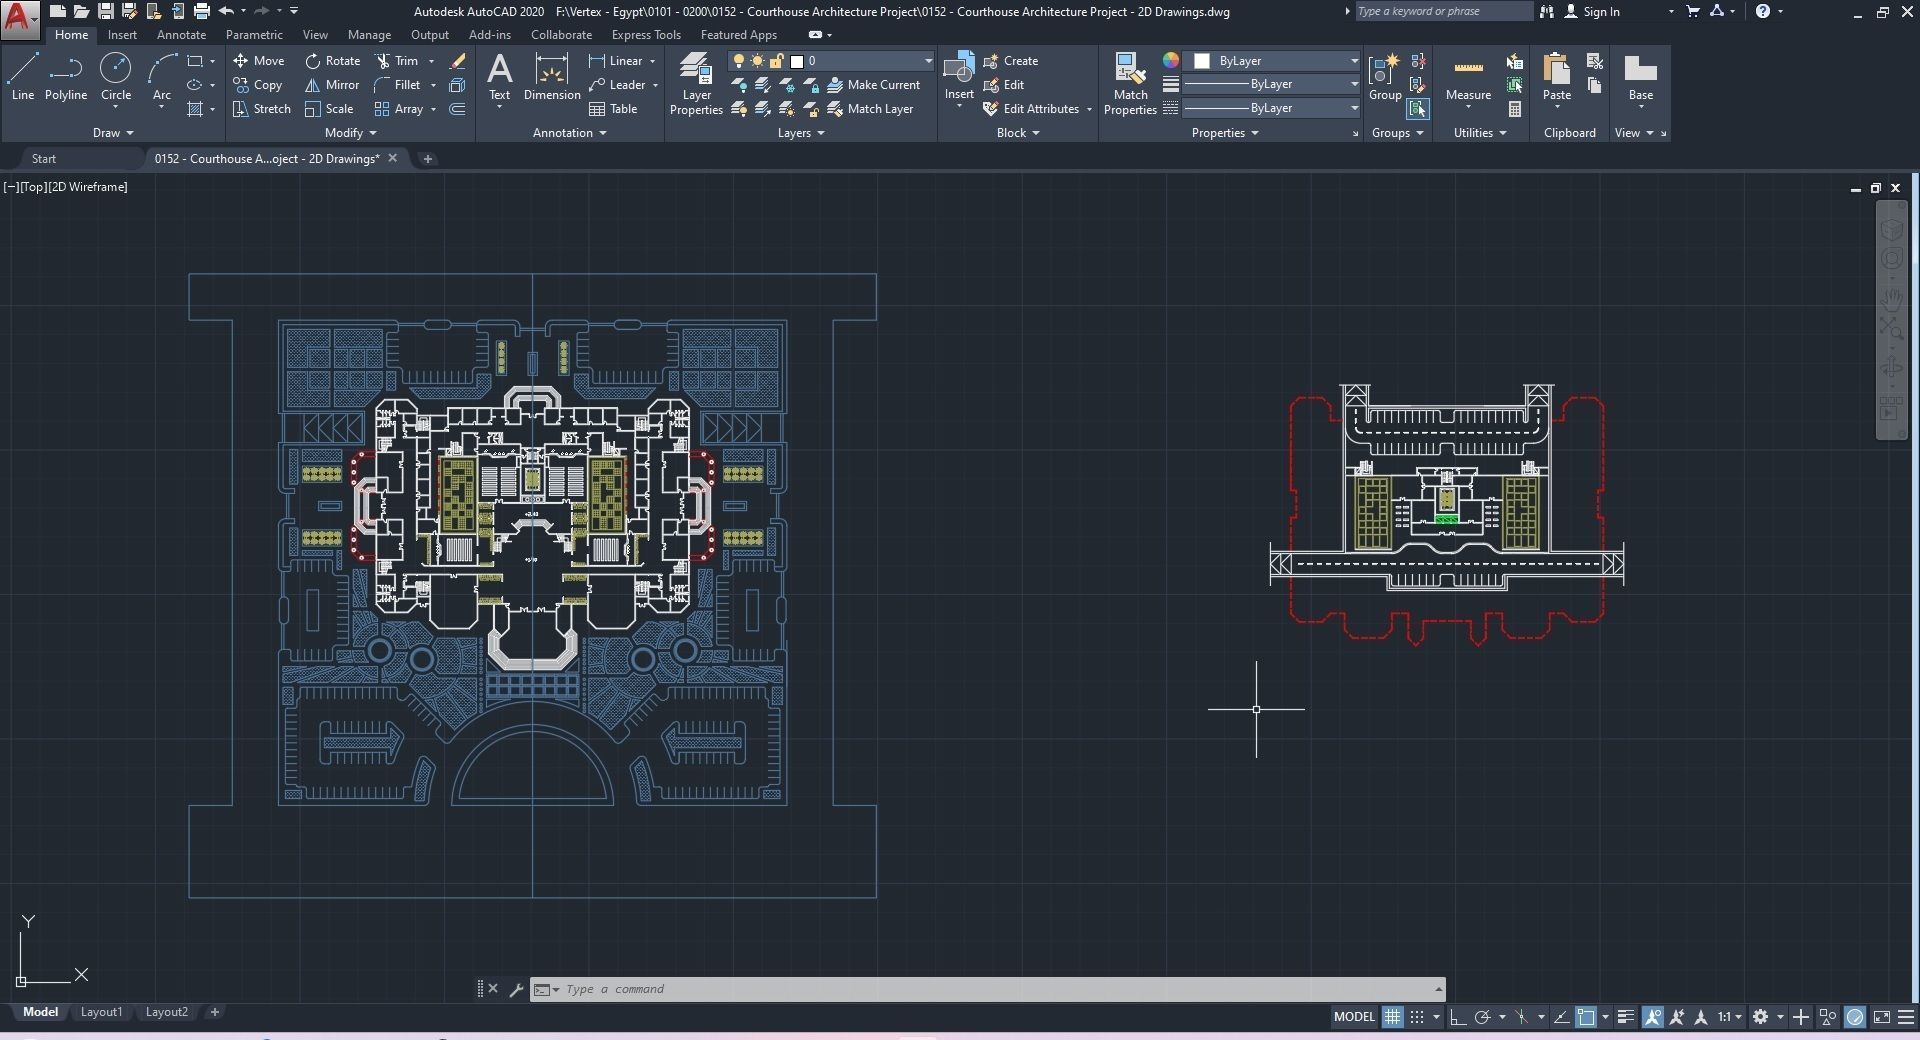Click the [2D Wireframe] visual style label
The height and width of the screenshot is (1040, 1920).
click(88, 187)
